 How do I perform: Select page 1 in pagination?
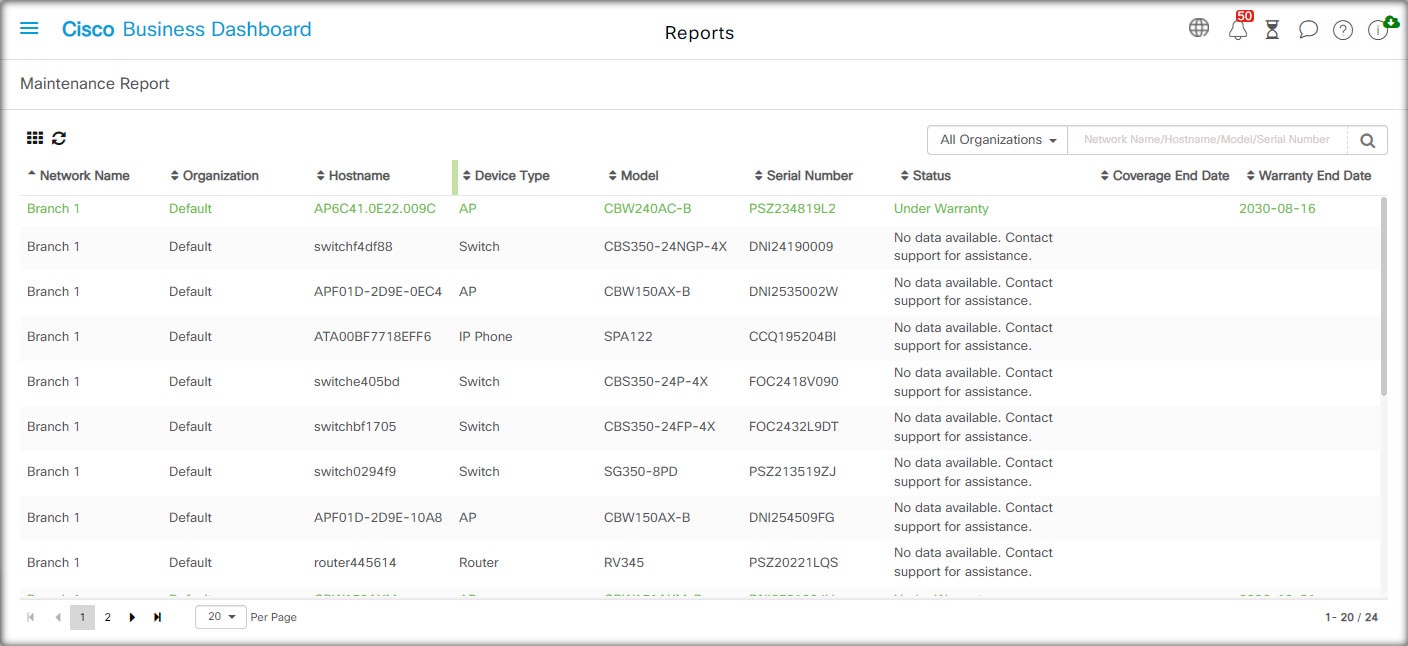82,617
